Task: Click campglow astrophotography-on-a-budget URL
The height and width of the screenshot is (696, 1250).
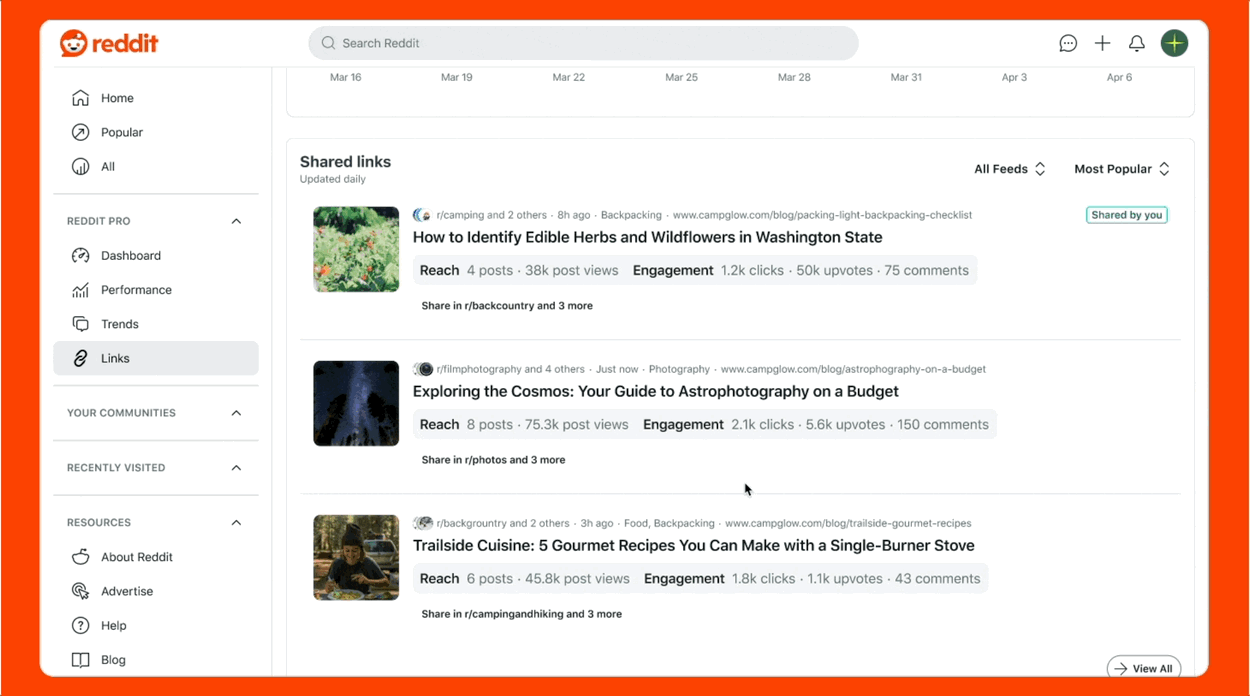Action: [853, 369]
